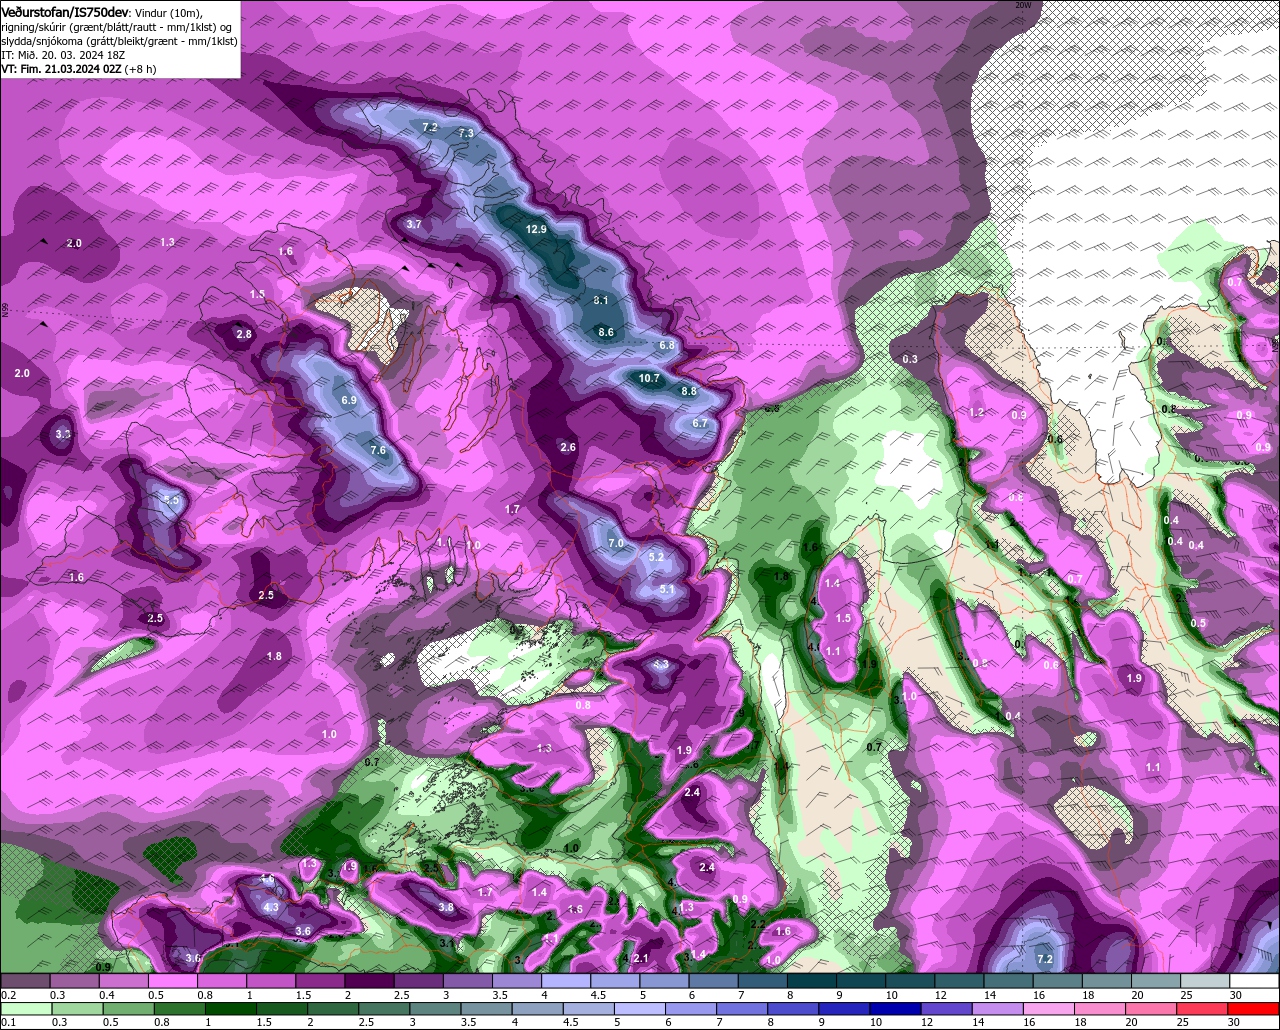
Task: Click the 8.6 value on the map
Action: click(x=606, y=332)
